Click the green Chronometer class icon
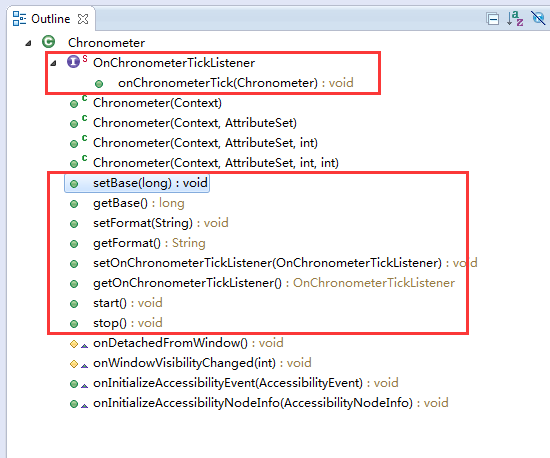Image resolution: width=550 pixels, height=458 pixels. (48, 42)
